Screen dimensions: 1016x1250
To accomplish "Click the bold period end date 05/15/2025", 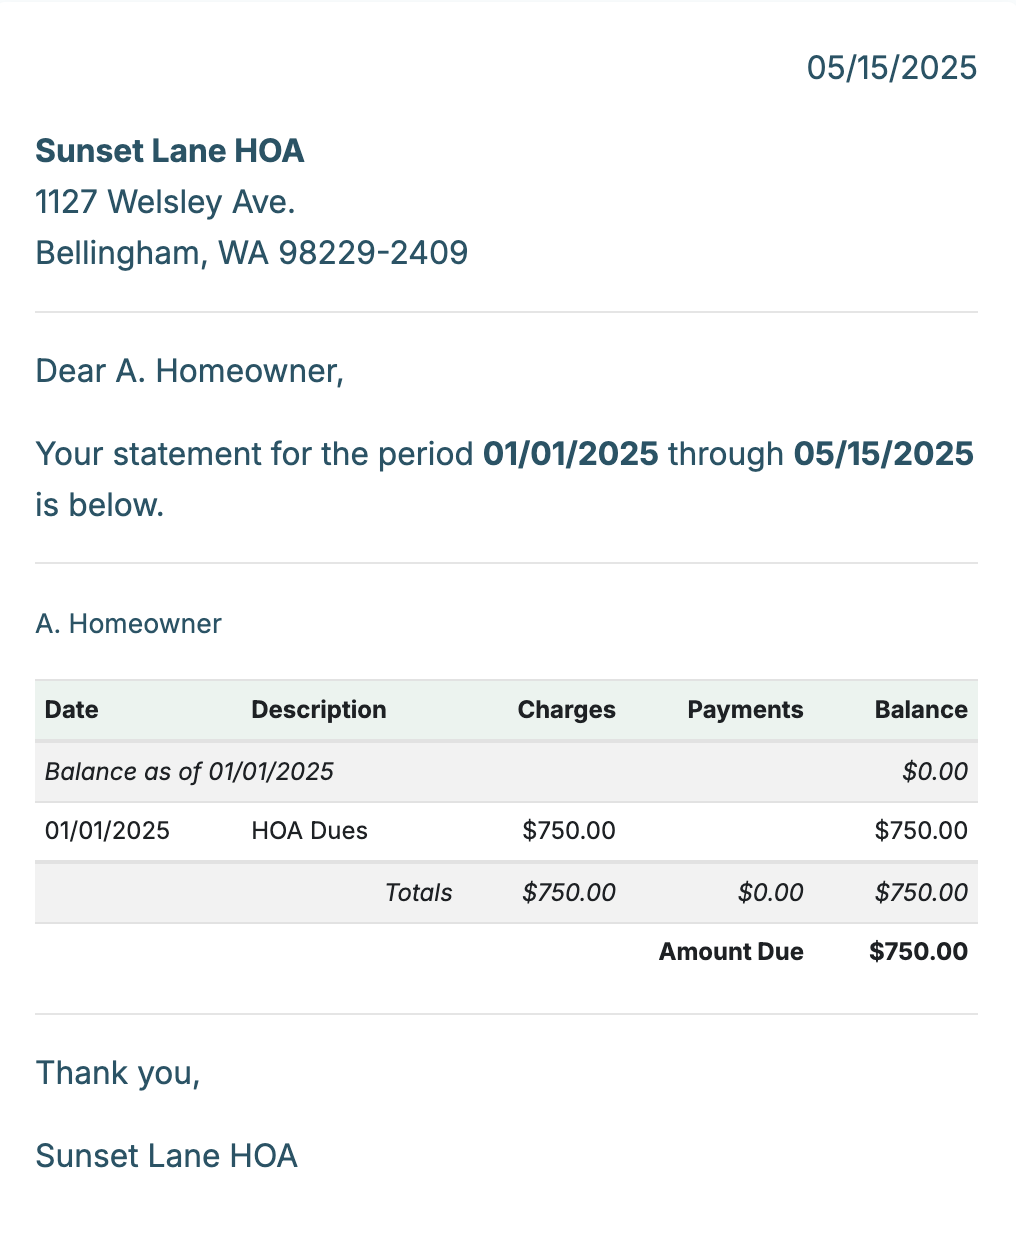I will pyautogui.click(x=884, y=454).
